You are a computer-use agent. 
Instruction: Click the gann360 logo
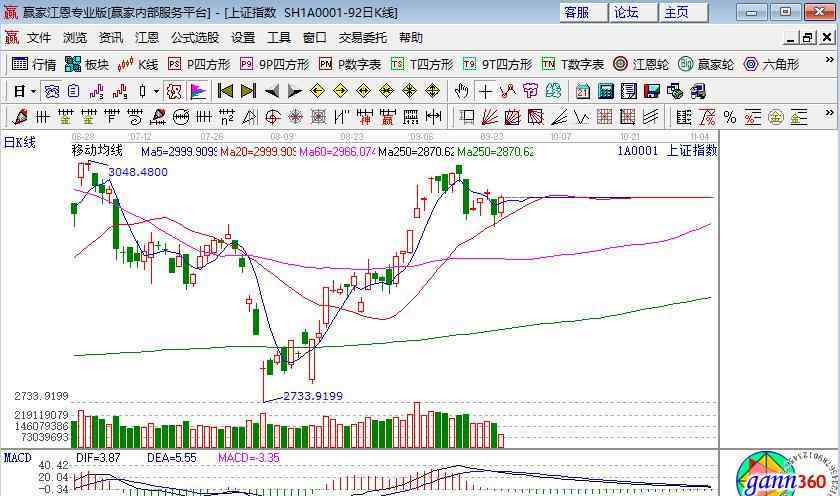(784, 476)
